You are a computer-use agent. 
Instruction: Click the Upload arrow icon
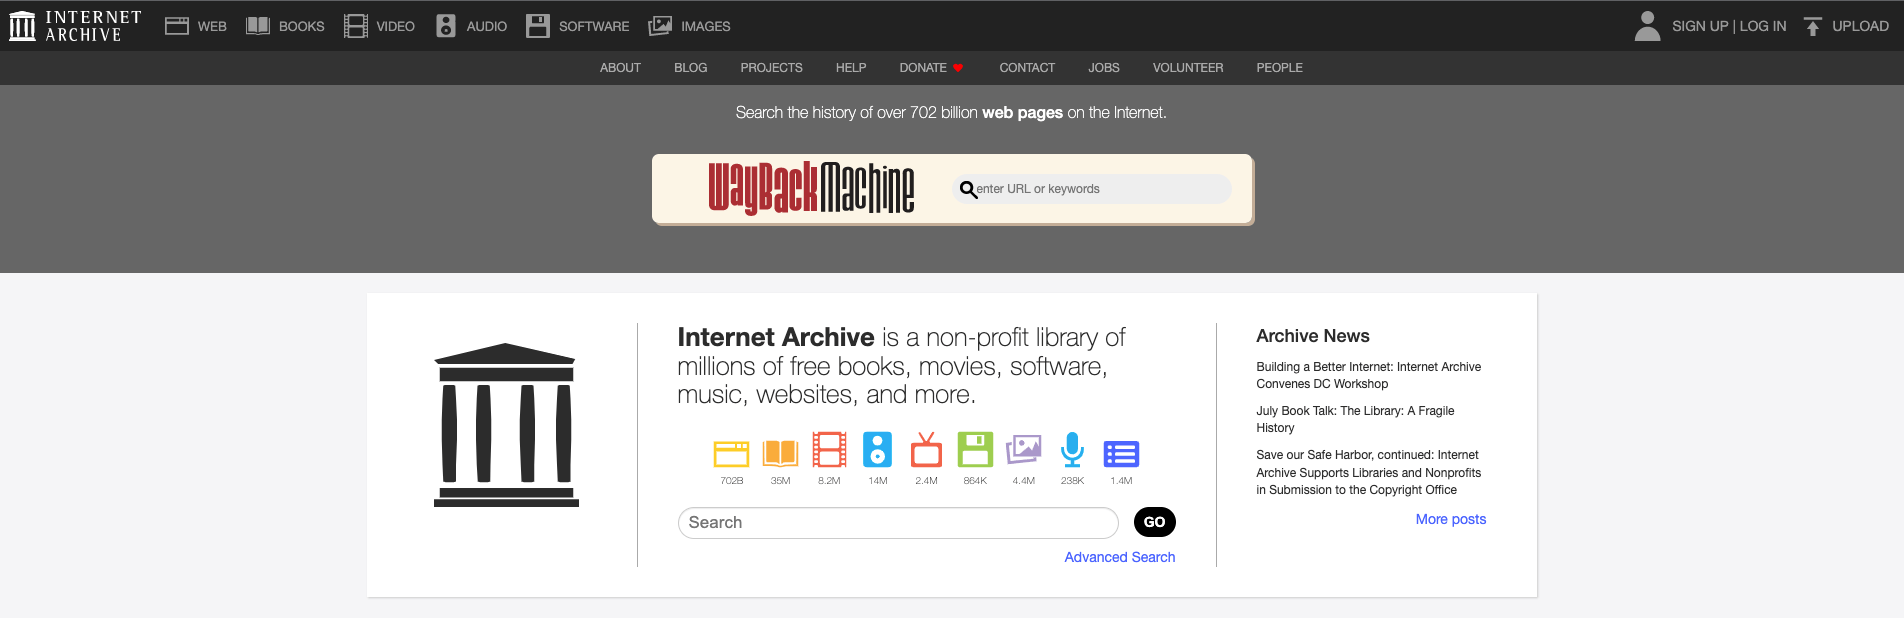1813,26
